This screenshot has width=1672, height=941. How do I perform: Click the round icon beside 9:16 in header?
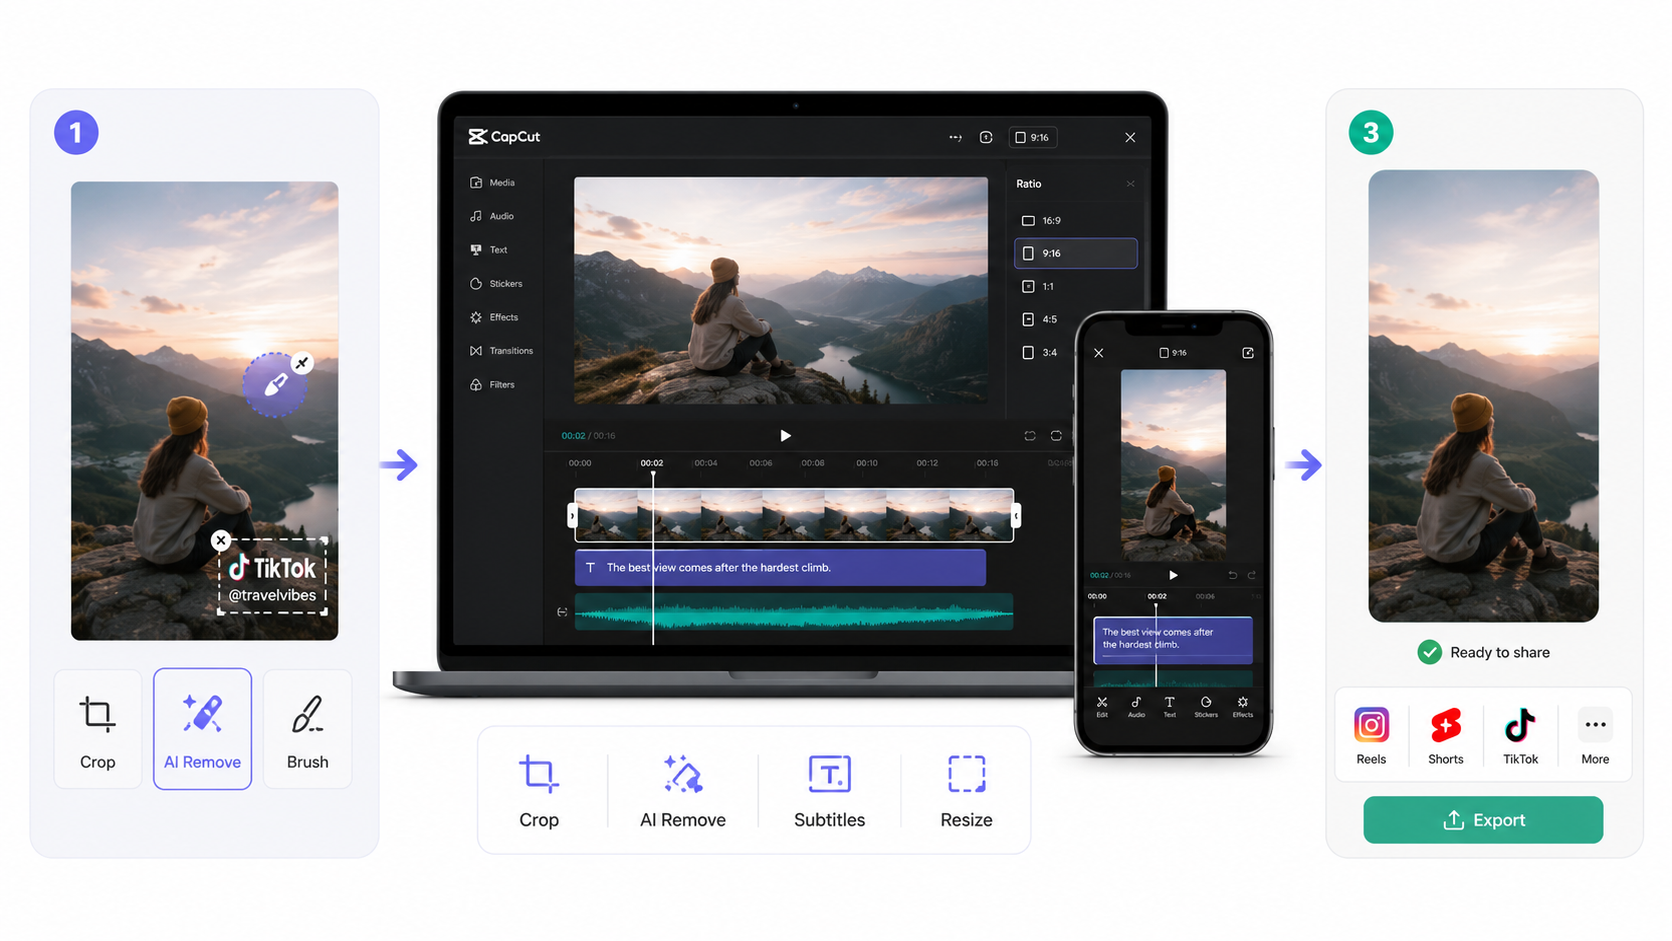coord(986,137)
